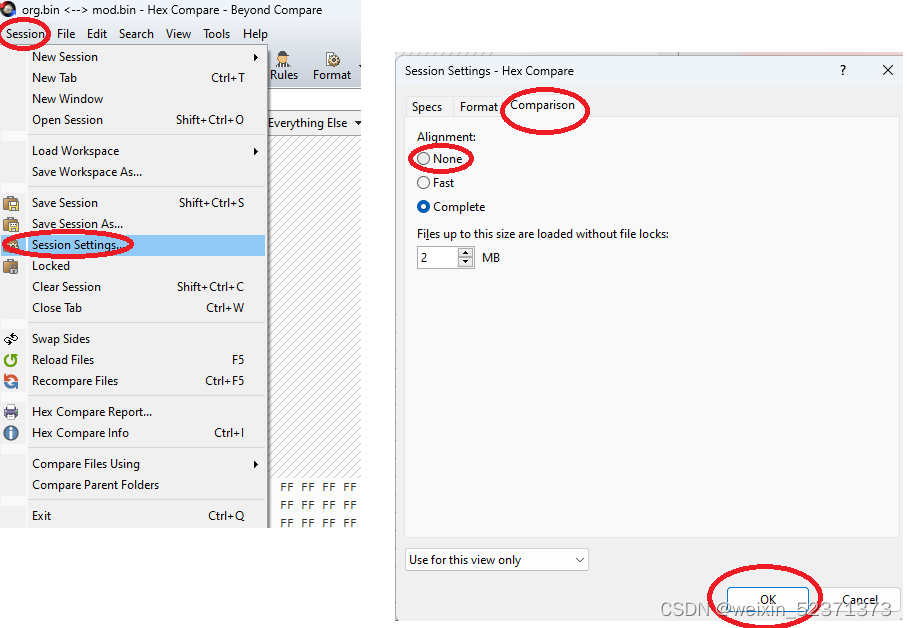Click the Recompare Files icon
Viewport: 907px width, 628px height.
point(11,381)
